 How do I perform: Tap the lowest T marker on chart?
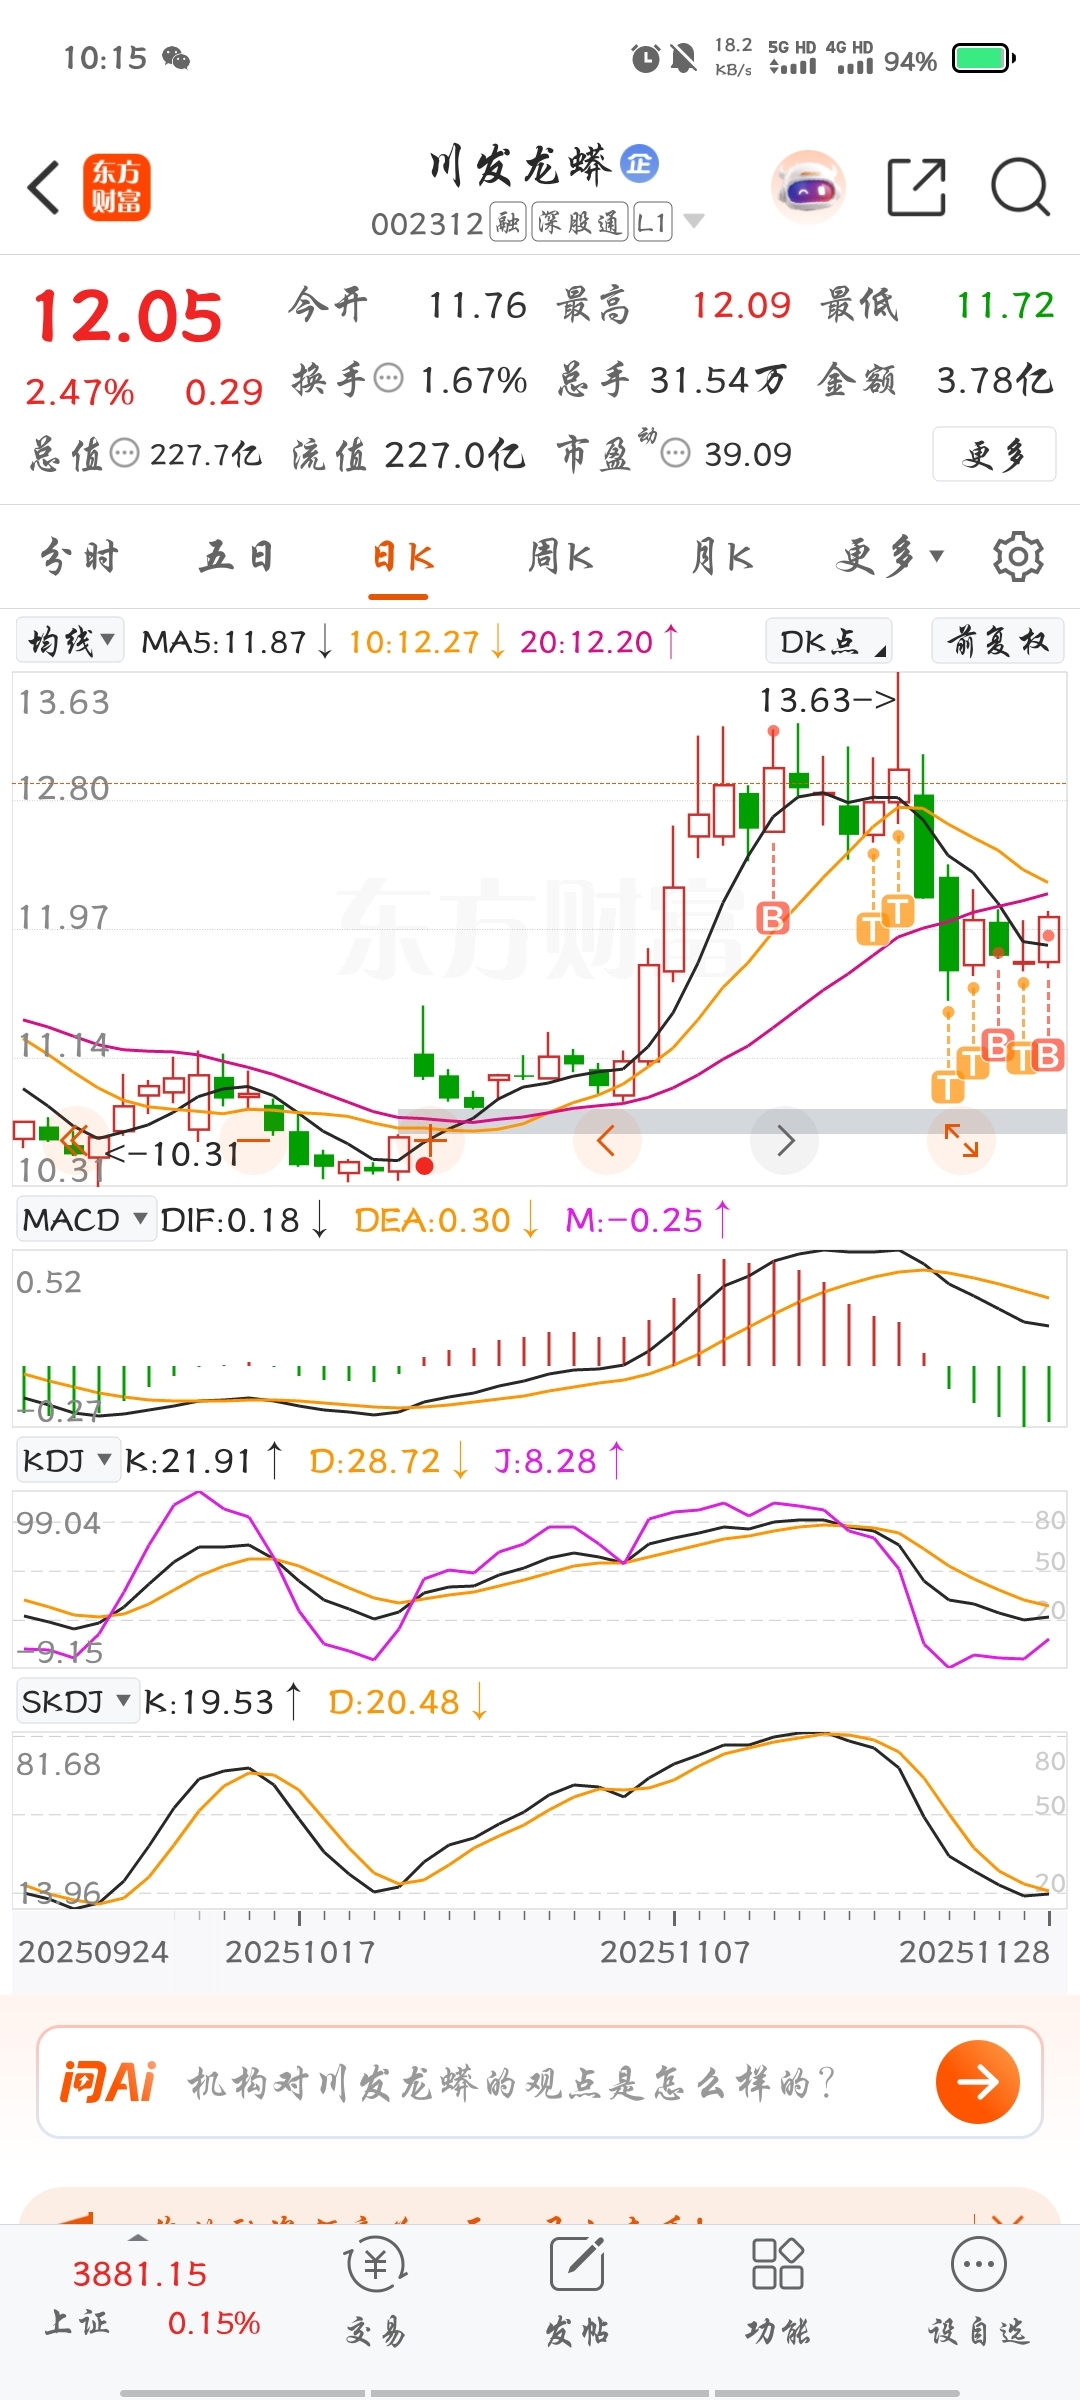click(x=947, y=1086)
